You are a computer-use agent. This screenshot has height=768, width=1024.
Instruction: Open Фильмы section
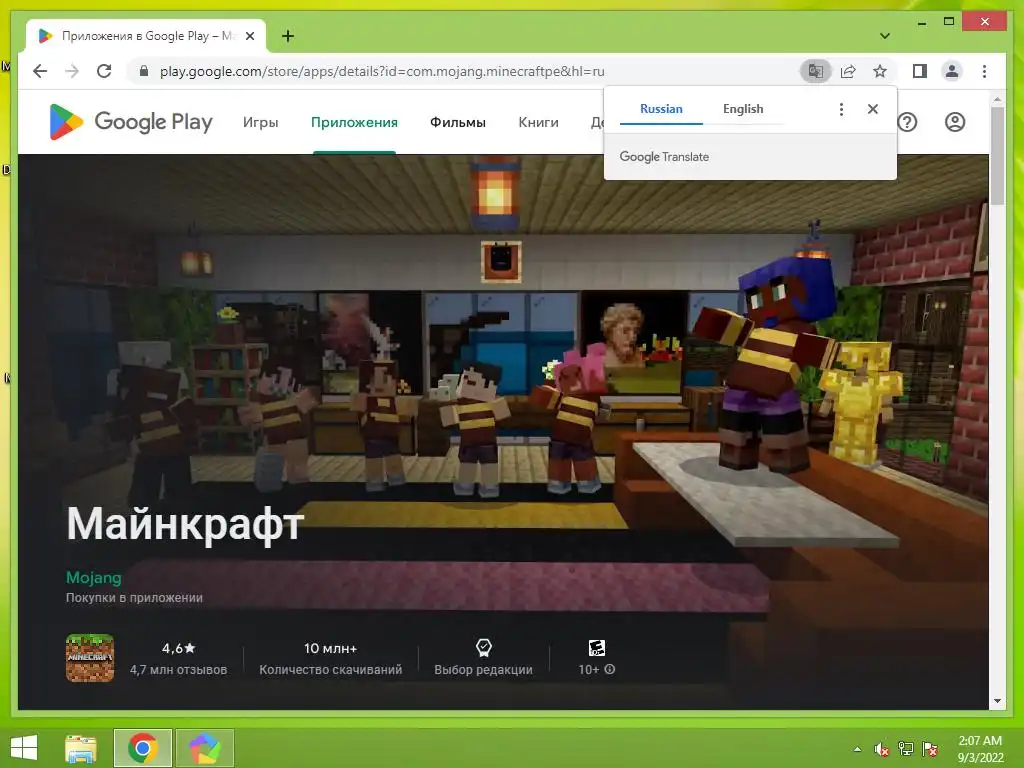tap(457, 122)
